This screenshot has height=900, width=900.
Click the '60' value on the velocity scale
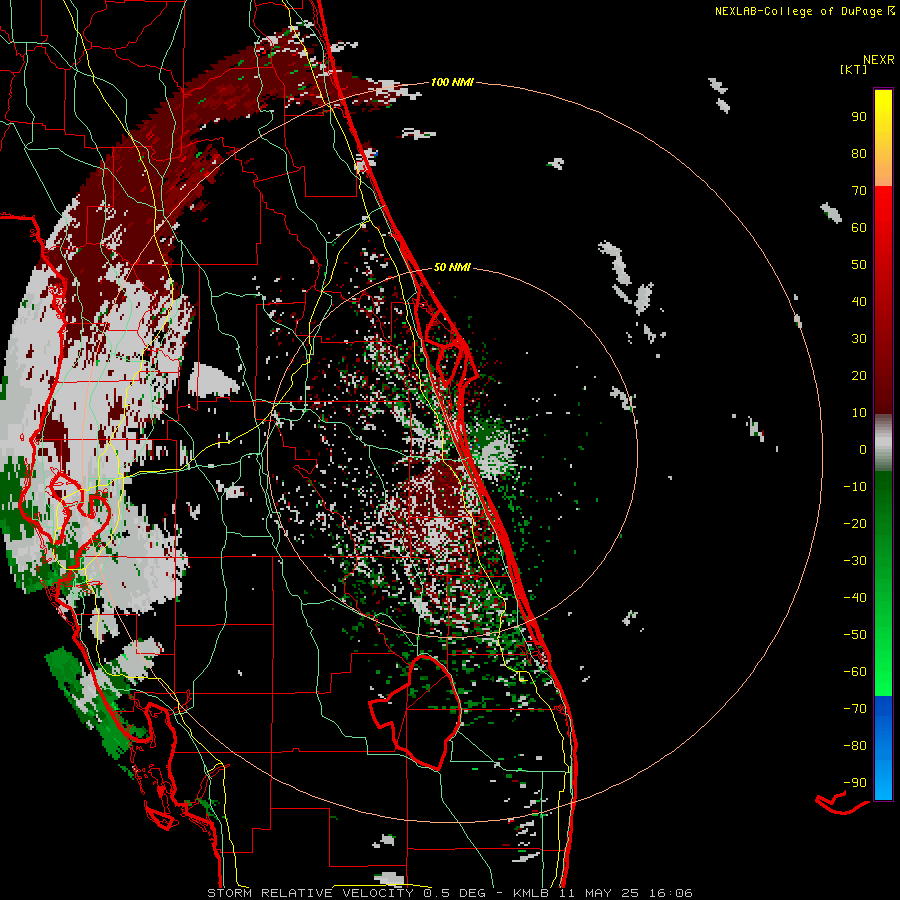click(859, 227)
